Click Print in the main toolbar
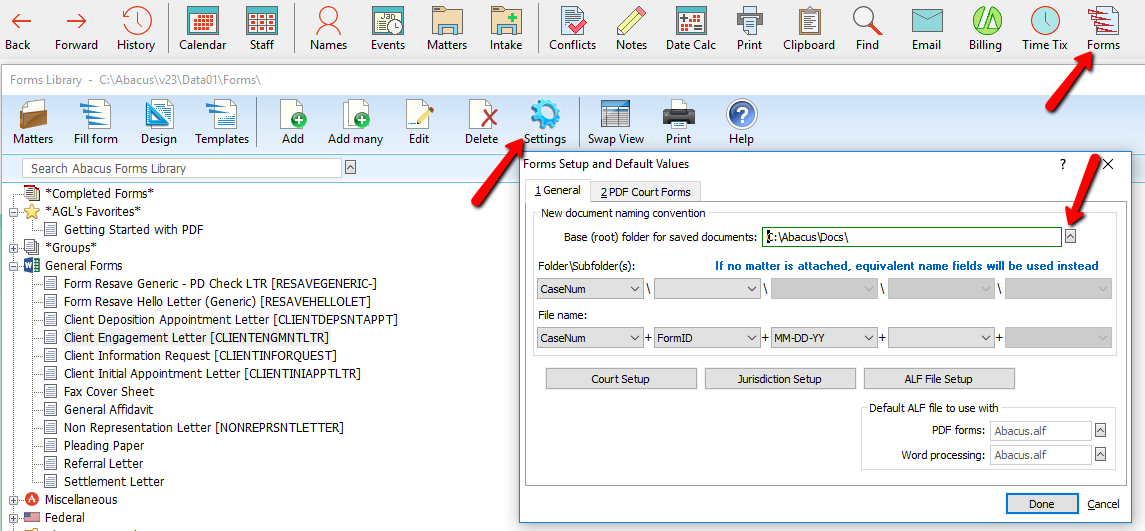Image resolution: width=1145 pixels, height=531 pixels. tap(749, 28)
